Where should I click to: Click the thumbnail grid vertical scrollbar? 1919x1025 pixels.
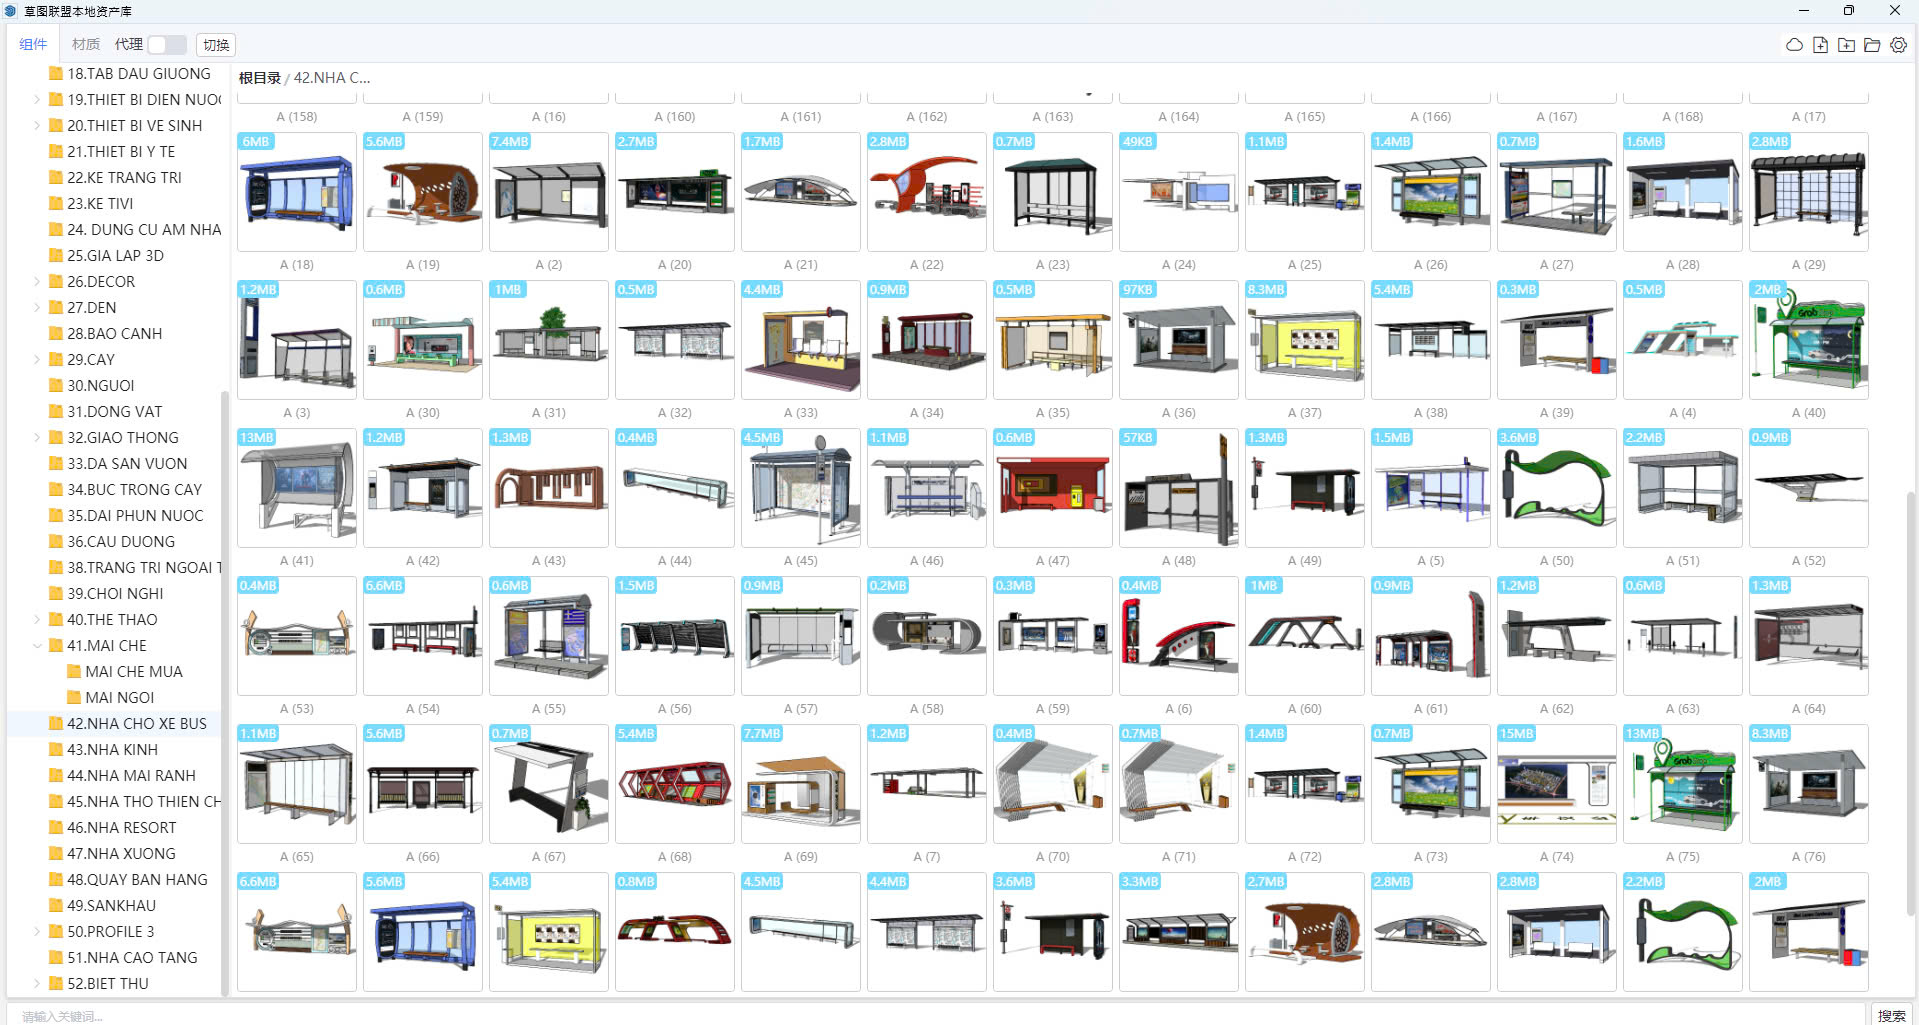pyautogui.click(x=1911, y=700)
